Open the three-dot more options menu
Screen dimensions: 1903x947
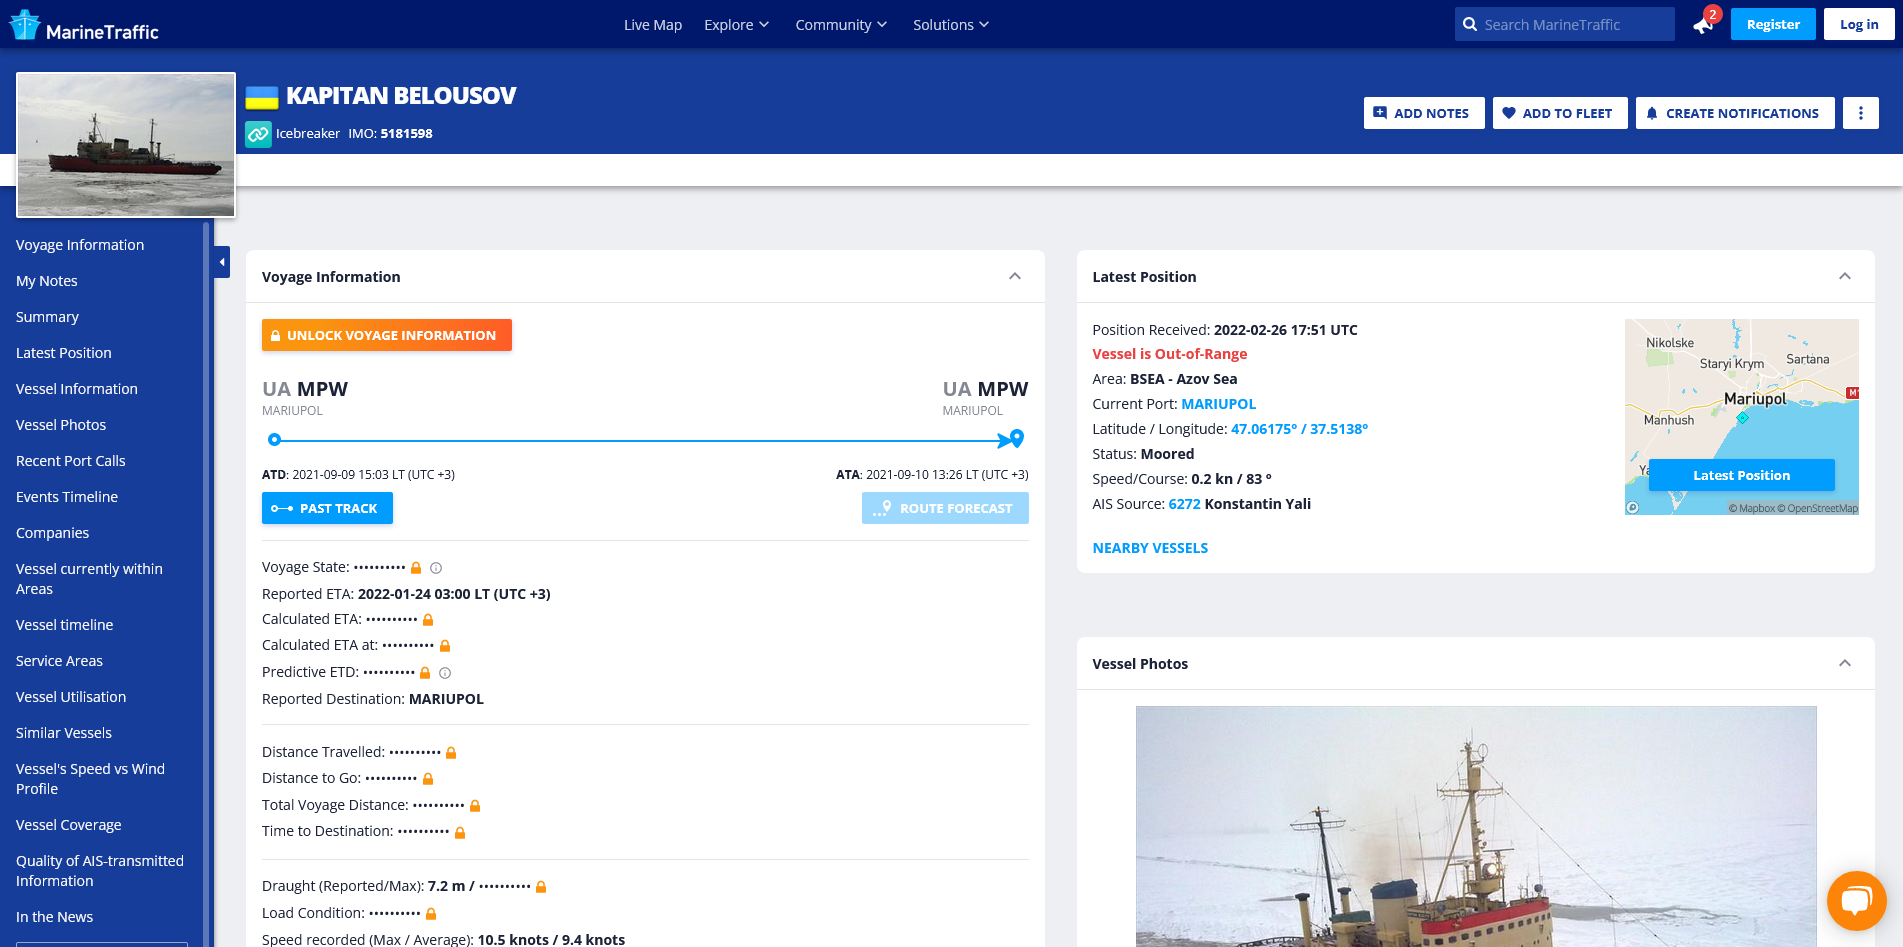tap(1860, 113)
